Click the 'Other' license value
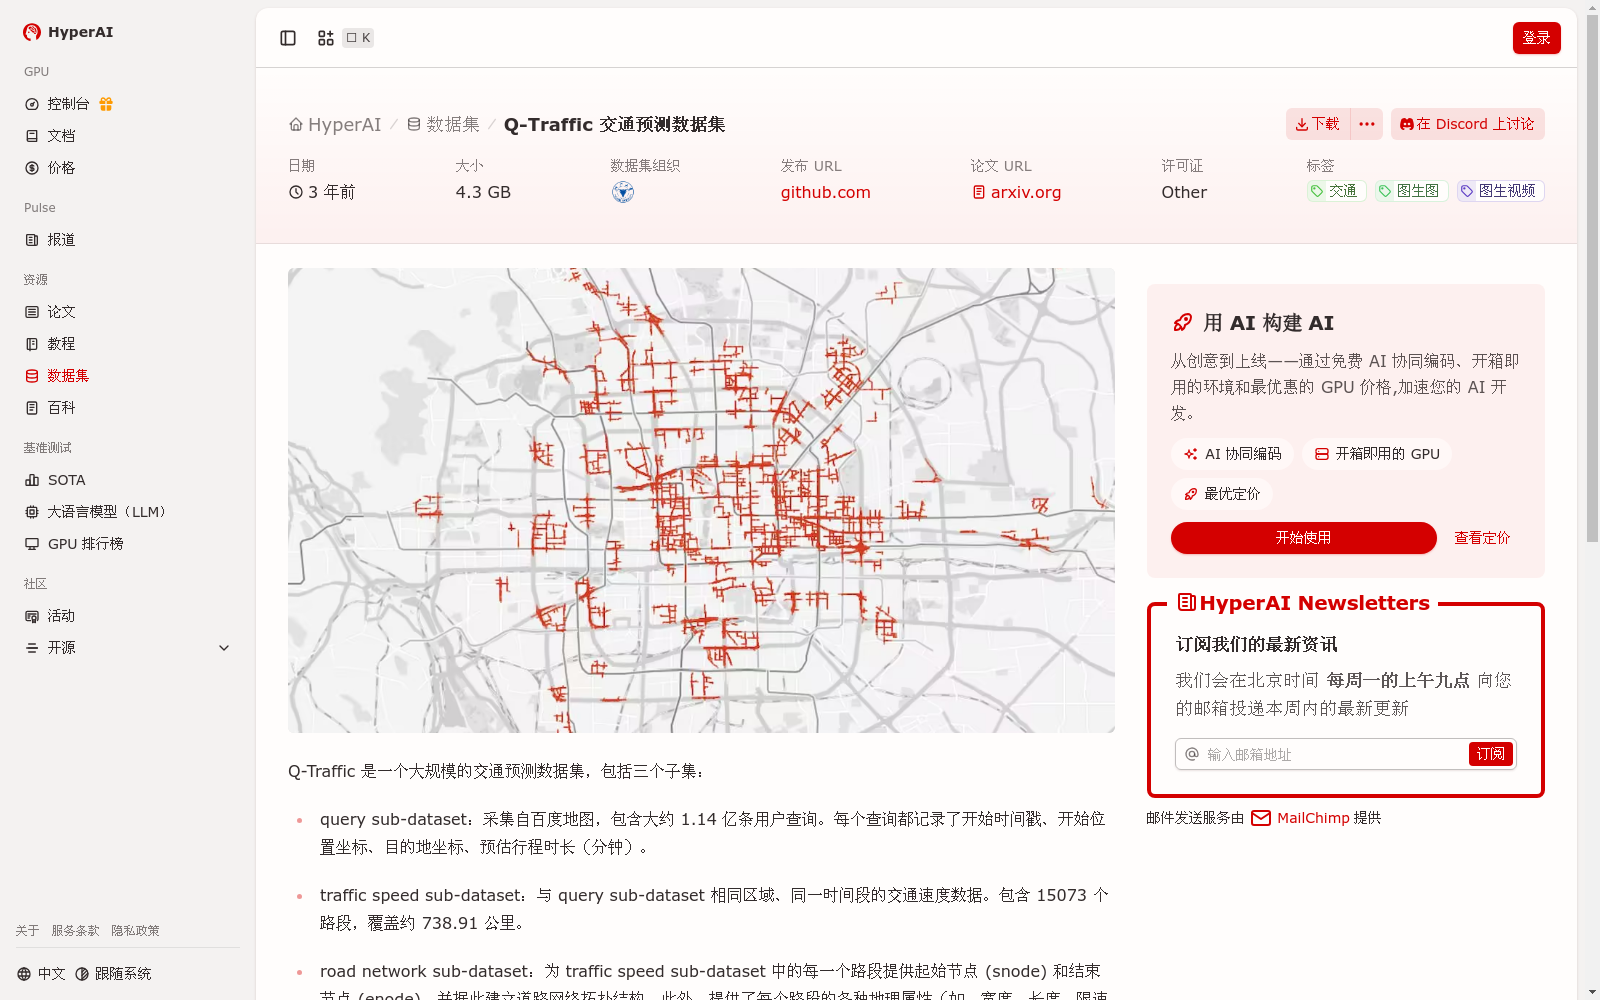The width and height of the screenshot is (1600, 1000). coord(1184,192)
